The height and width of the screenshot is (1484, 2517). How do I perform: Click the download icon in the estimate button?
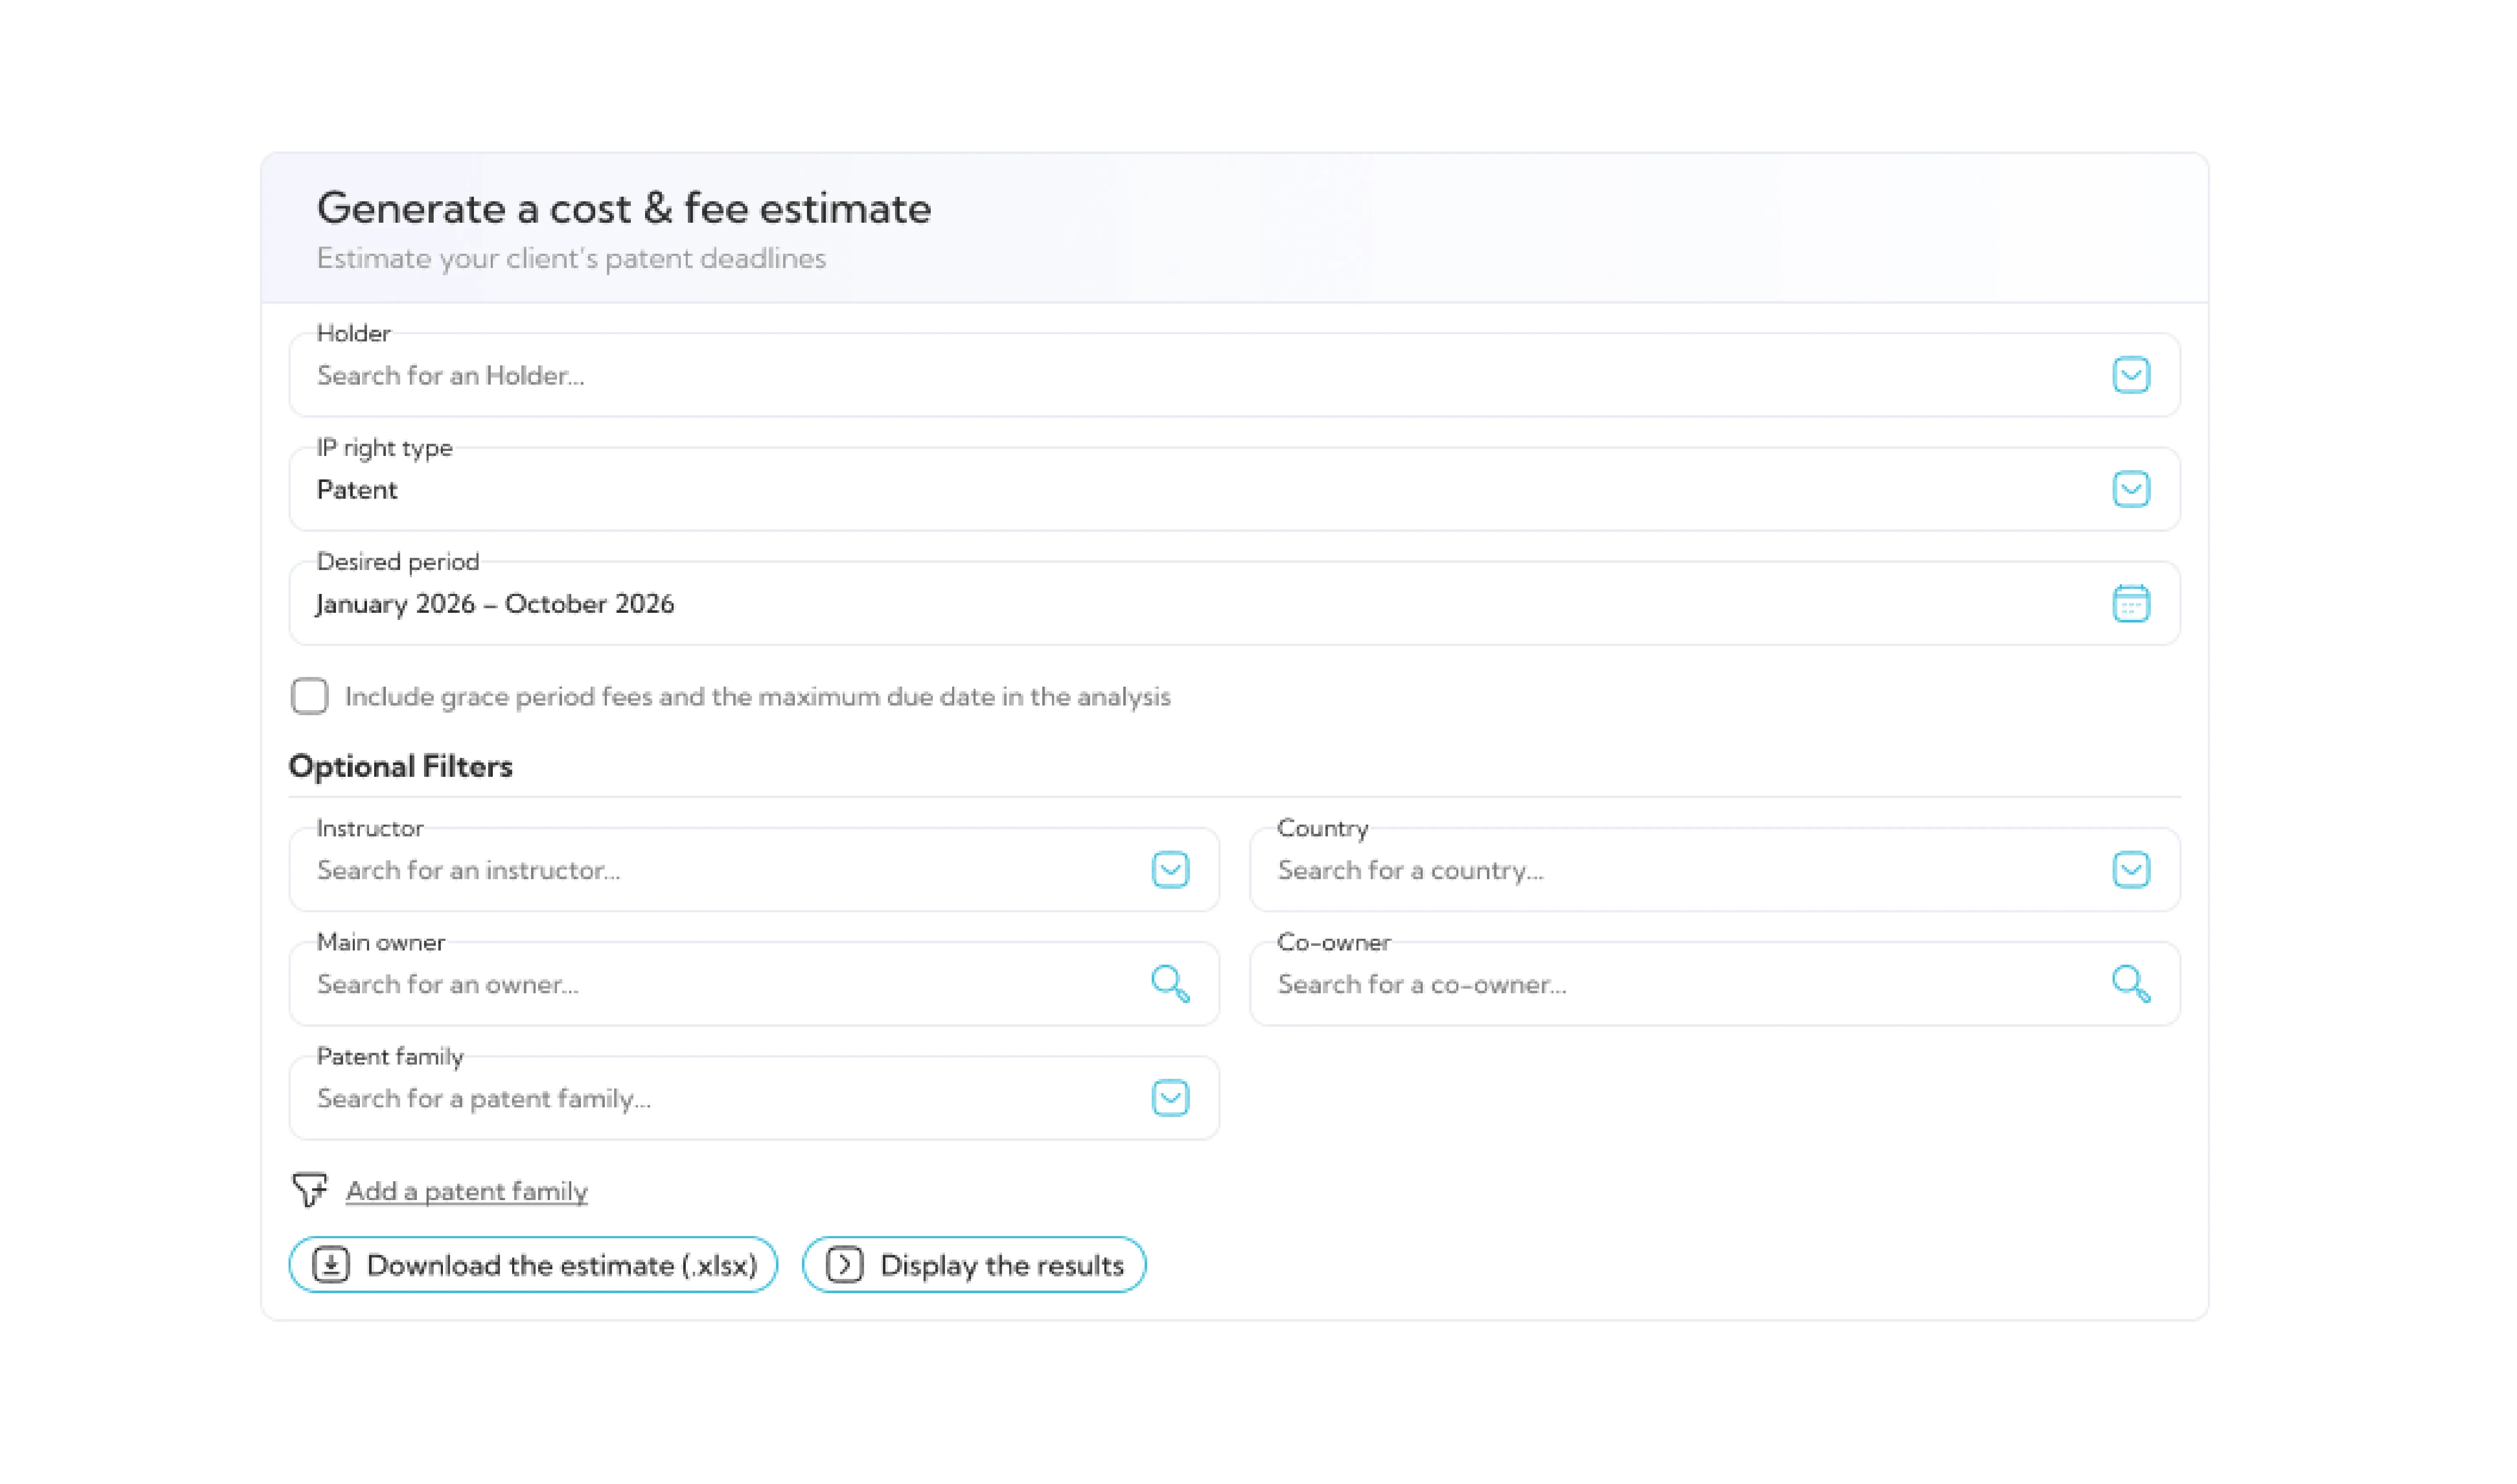click(331, 1265)
